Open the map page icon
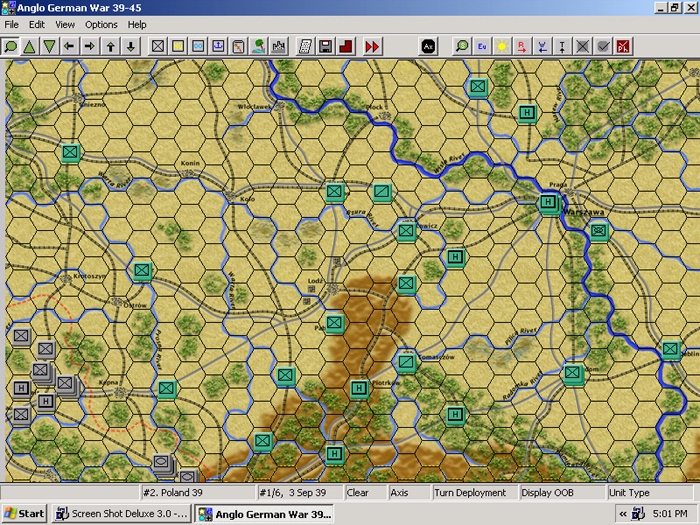 tap(238, 46)
